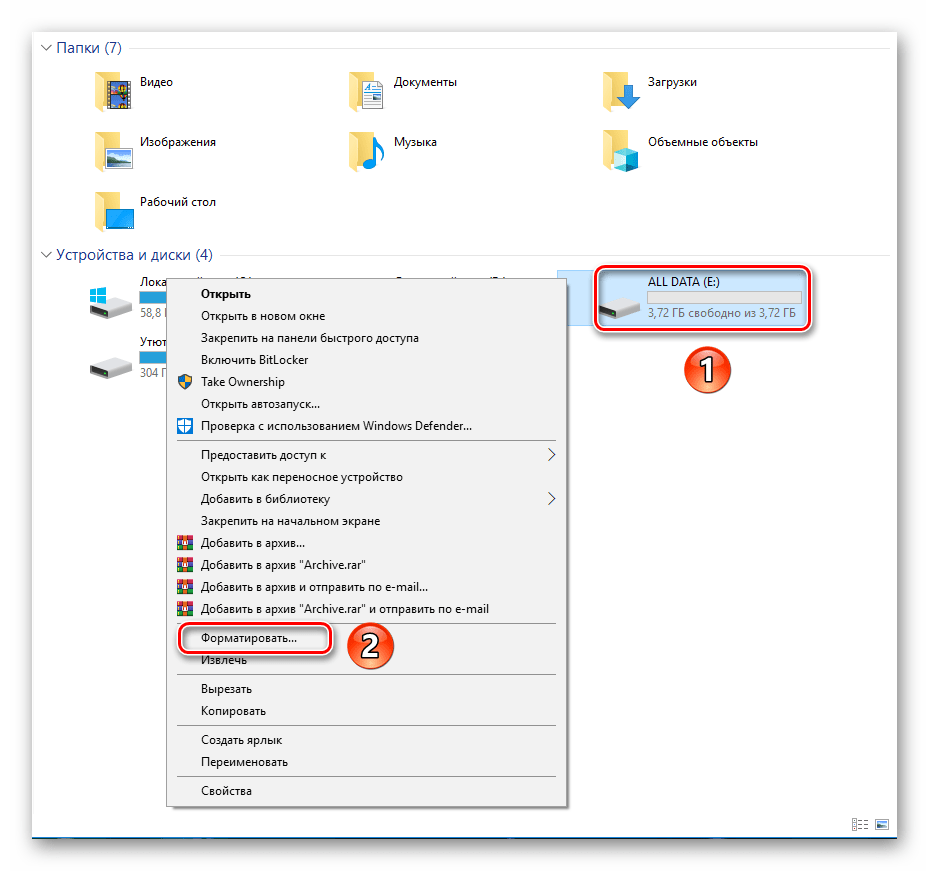Open the Изображения folder icon
The width and height of the screenshot is (929, 871).
(113, 151)
